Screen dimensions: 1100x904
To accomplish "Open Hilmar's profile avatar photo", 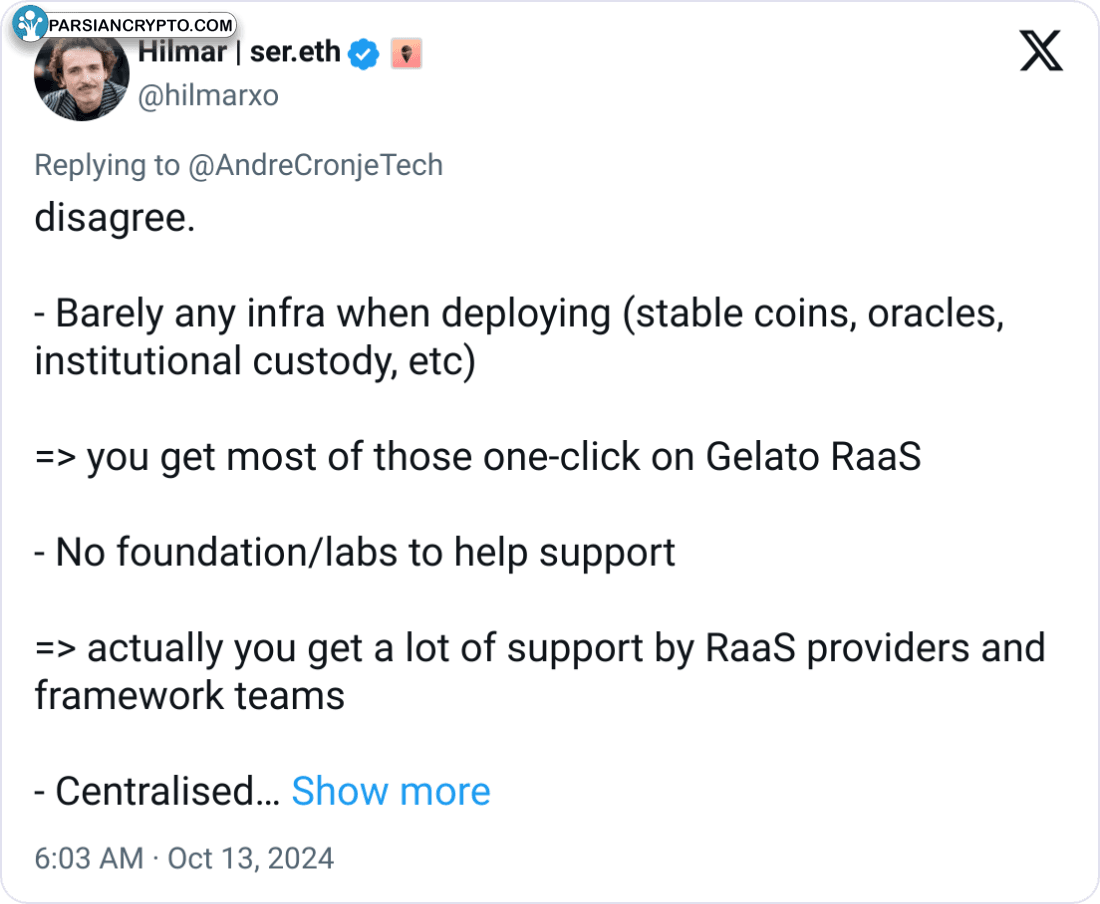I will tap(80, 78).
